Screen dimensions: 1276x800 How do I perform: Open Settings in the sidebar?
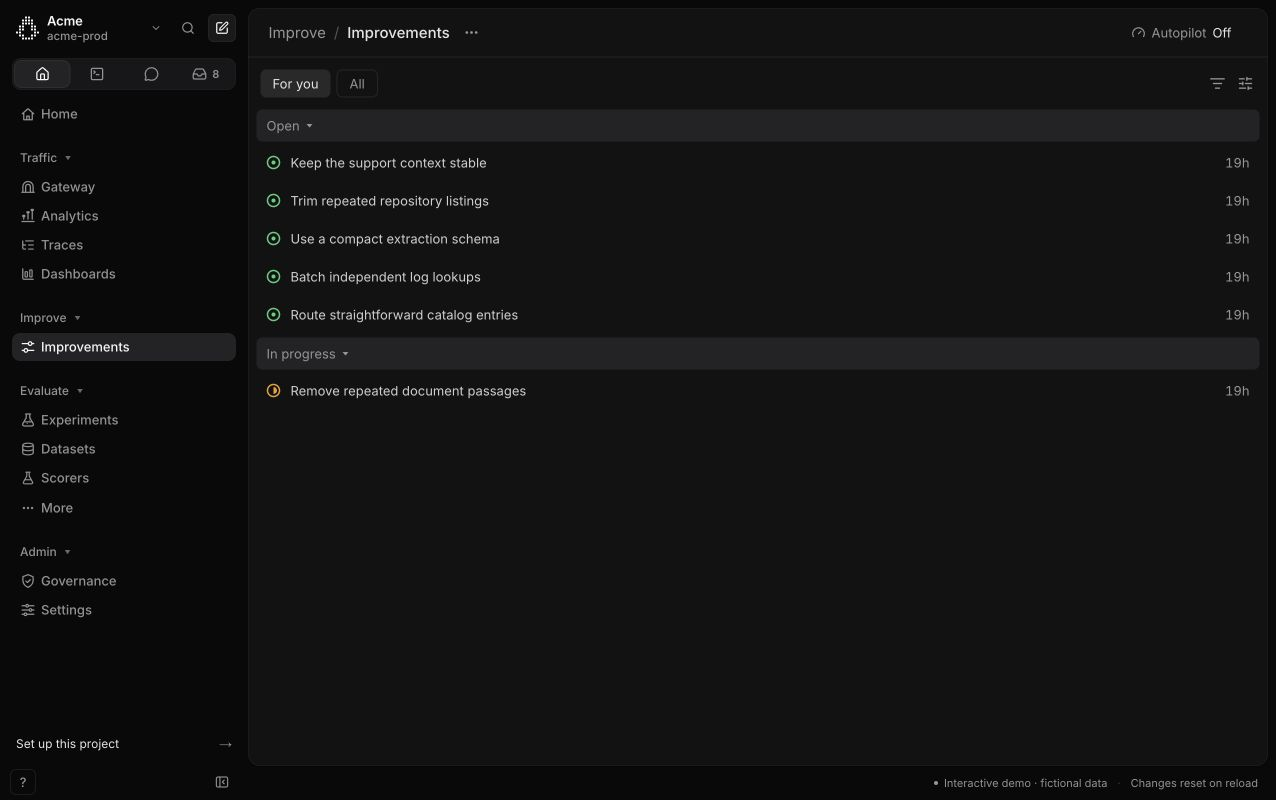pyautogui.click(x=124, y=610)
